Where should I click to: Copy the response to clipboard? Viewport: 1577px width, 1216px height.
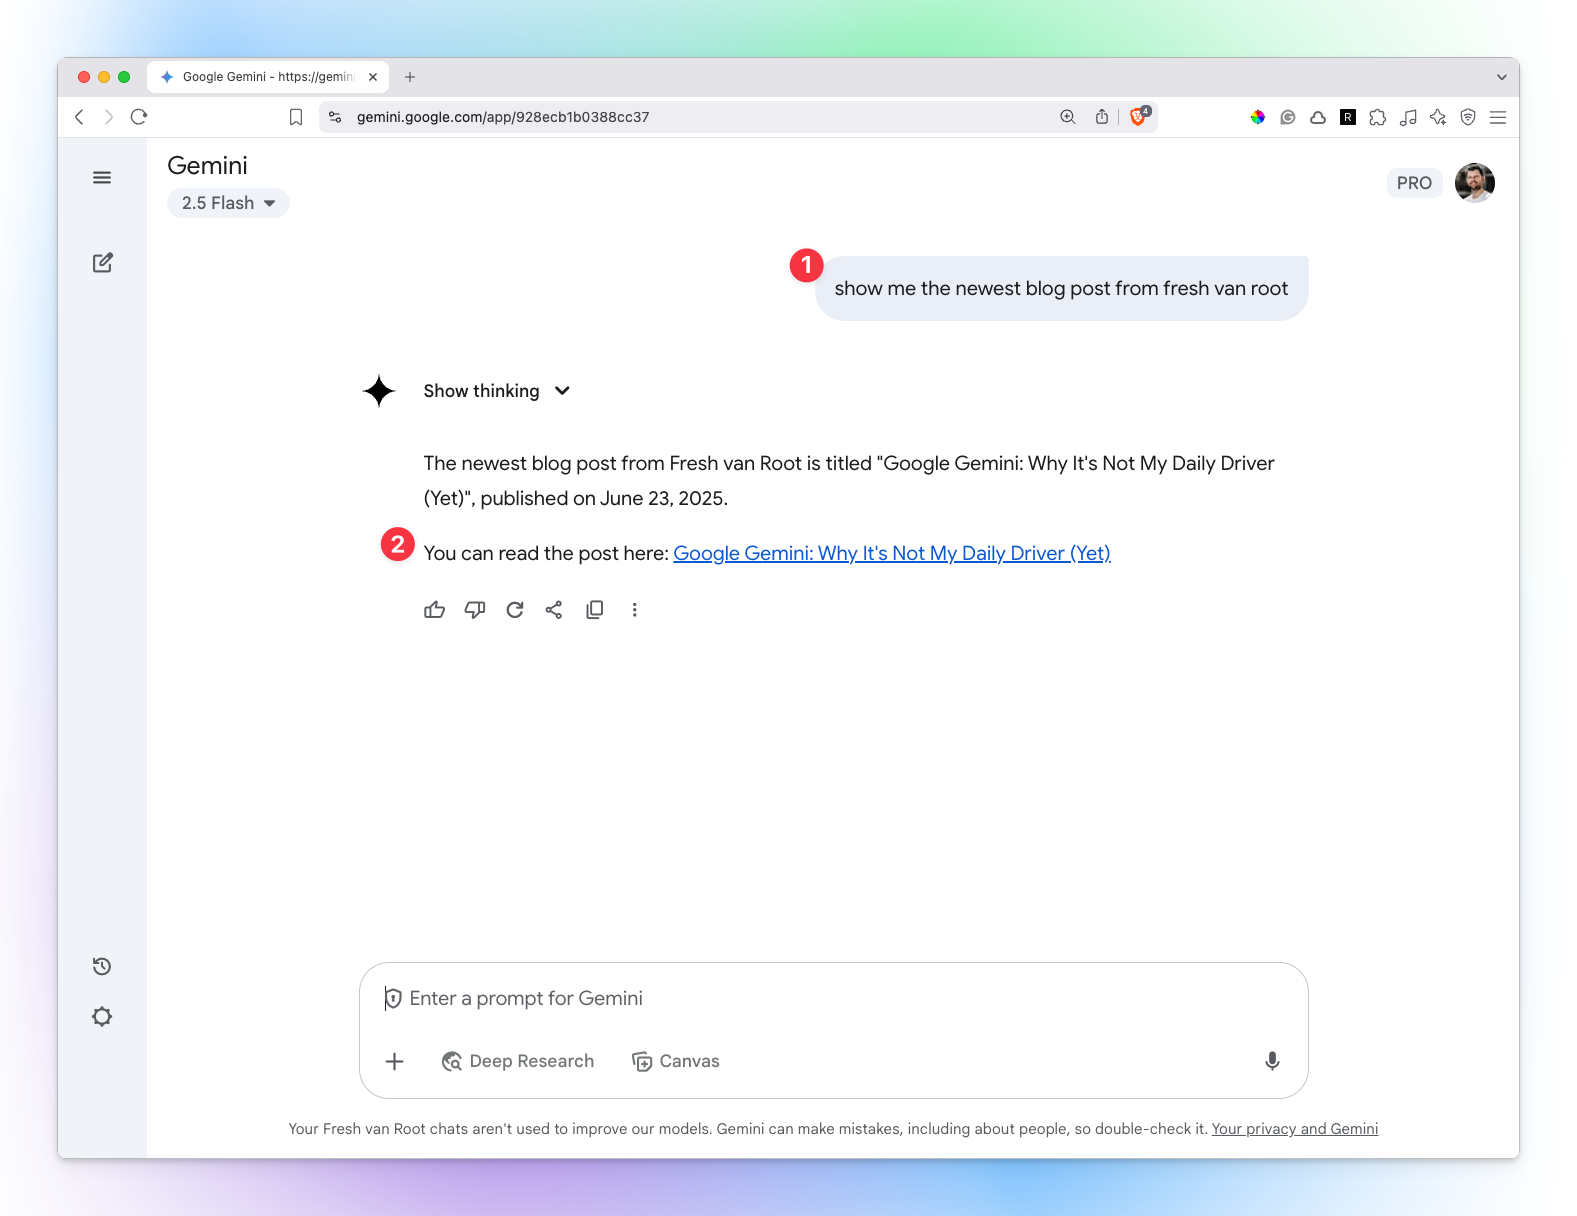595,610
